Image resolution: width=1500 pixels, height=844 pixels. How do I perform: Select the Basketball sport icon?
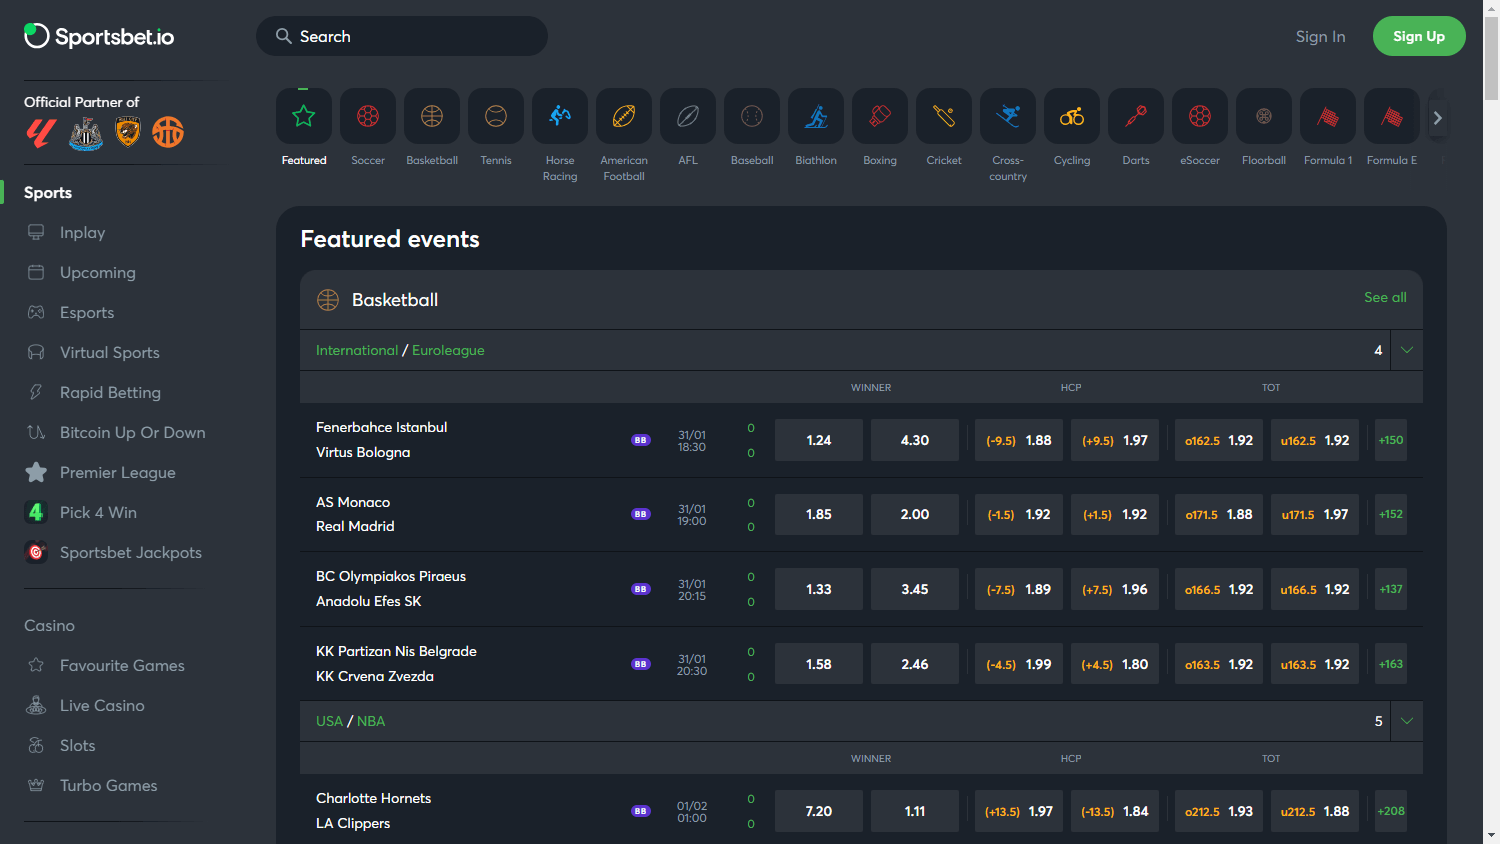pyautogui.click(x=432, y=116)
